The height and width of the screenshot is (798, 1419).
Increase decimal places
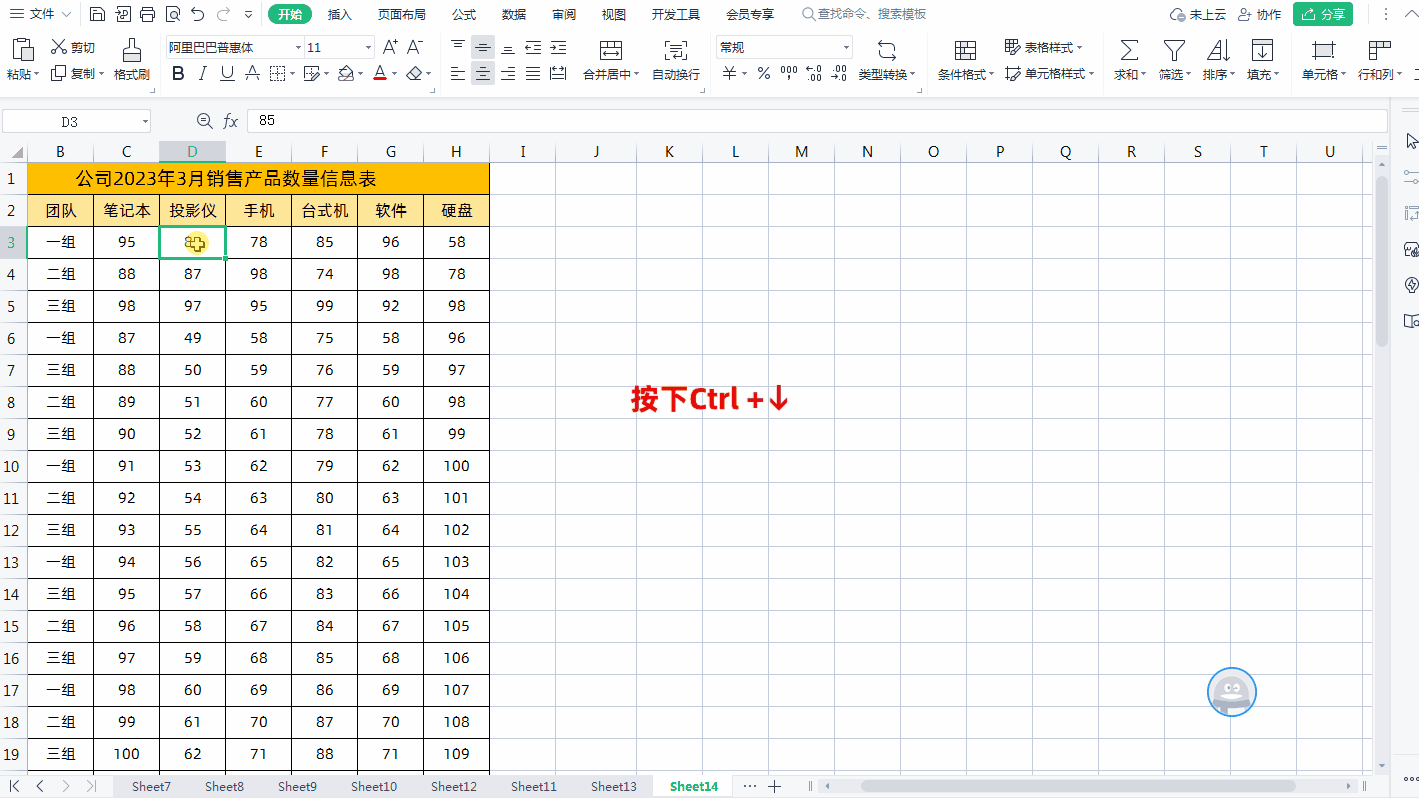coord(813,73)
